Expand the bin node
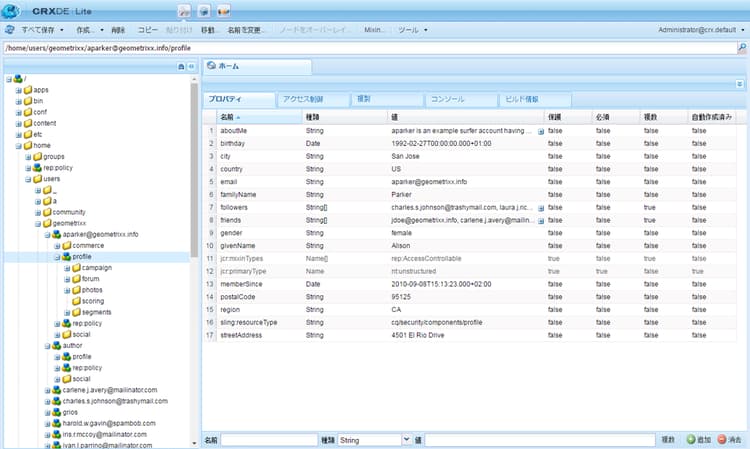750x449 pixels. pyautogui.click(x=18, y=101)
